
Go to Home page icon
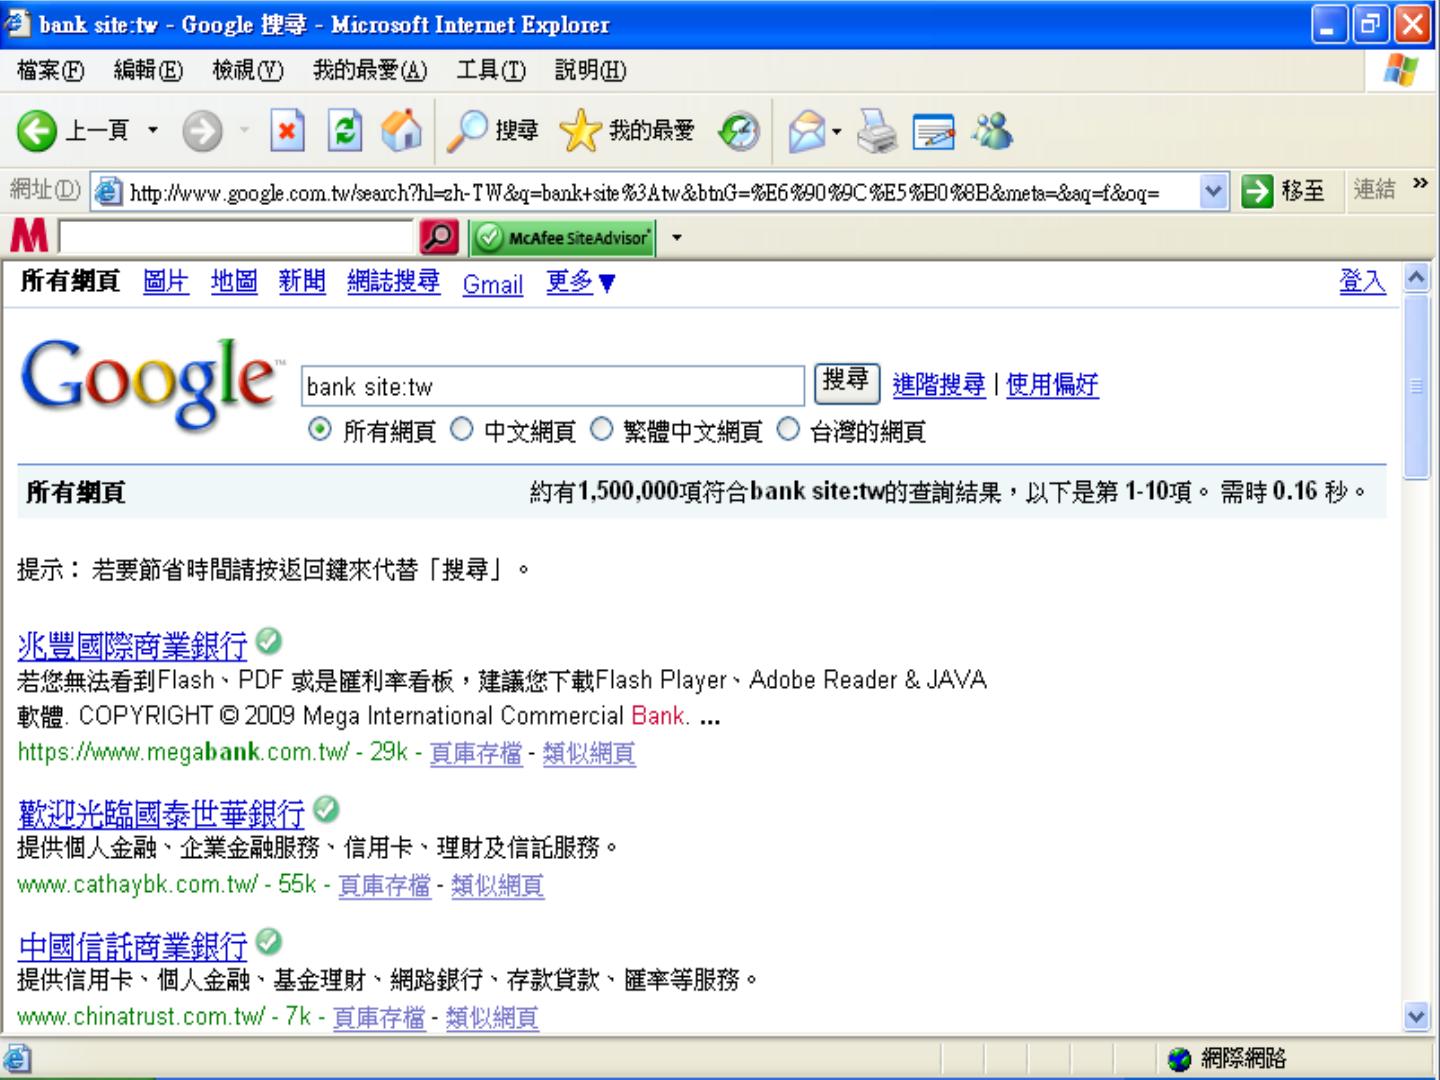point(401,132)
